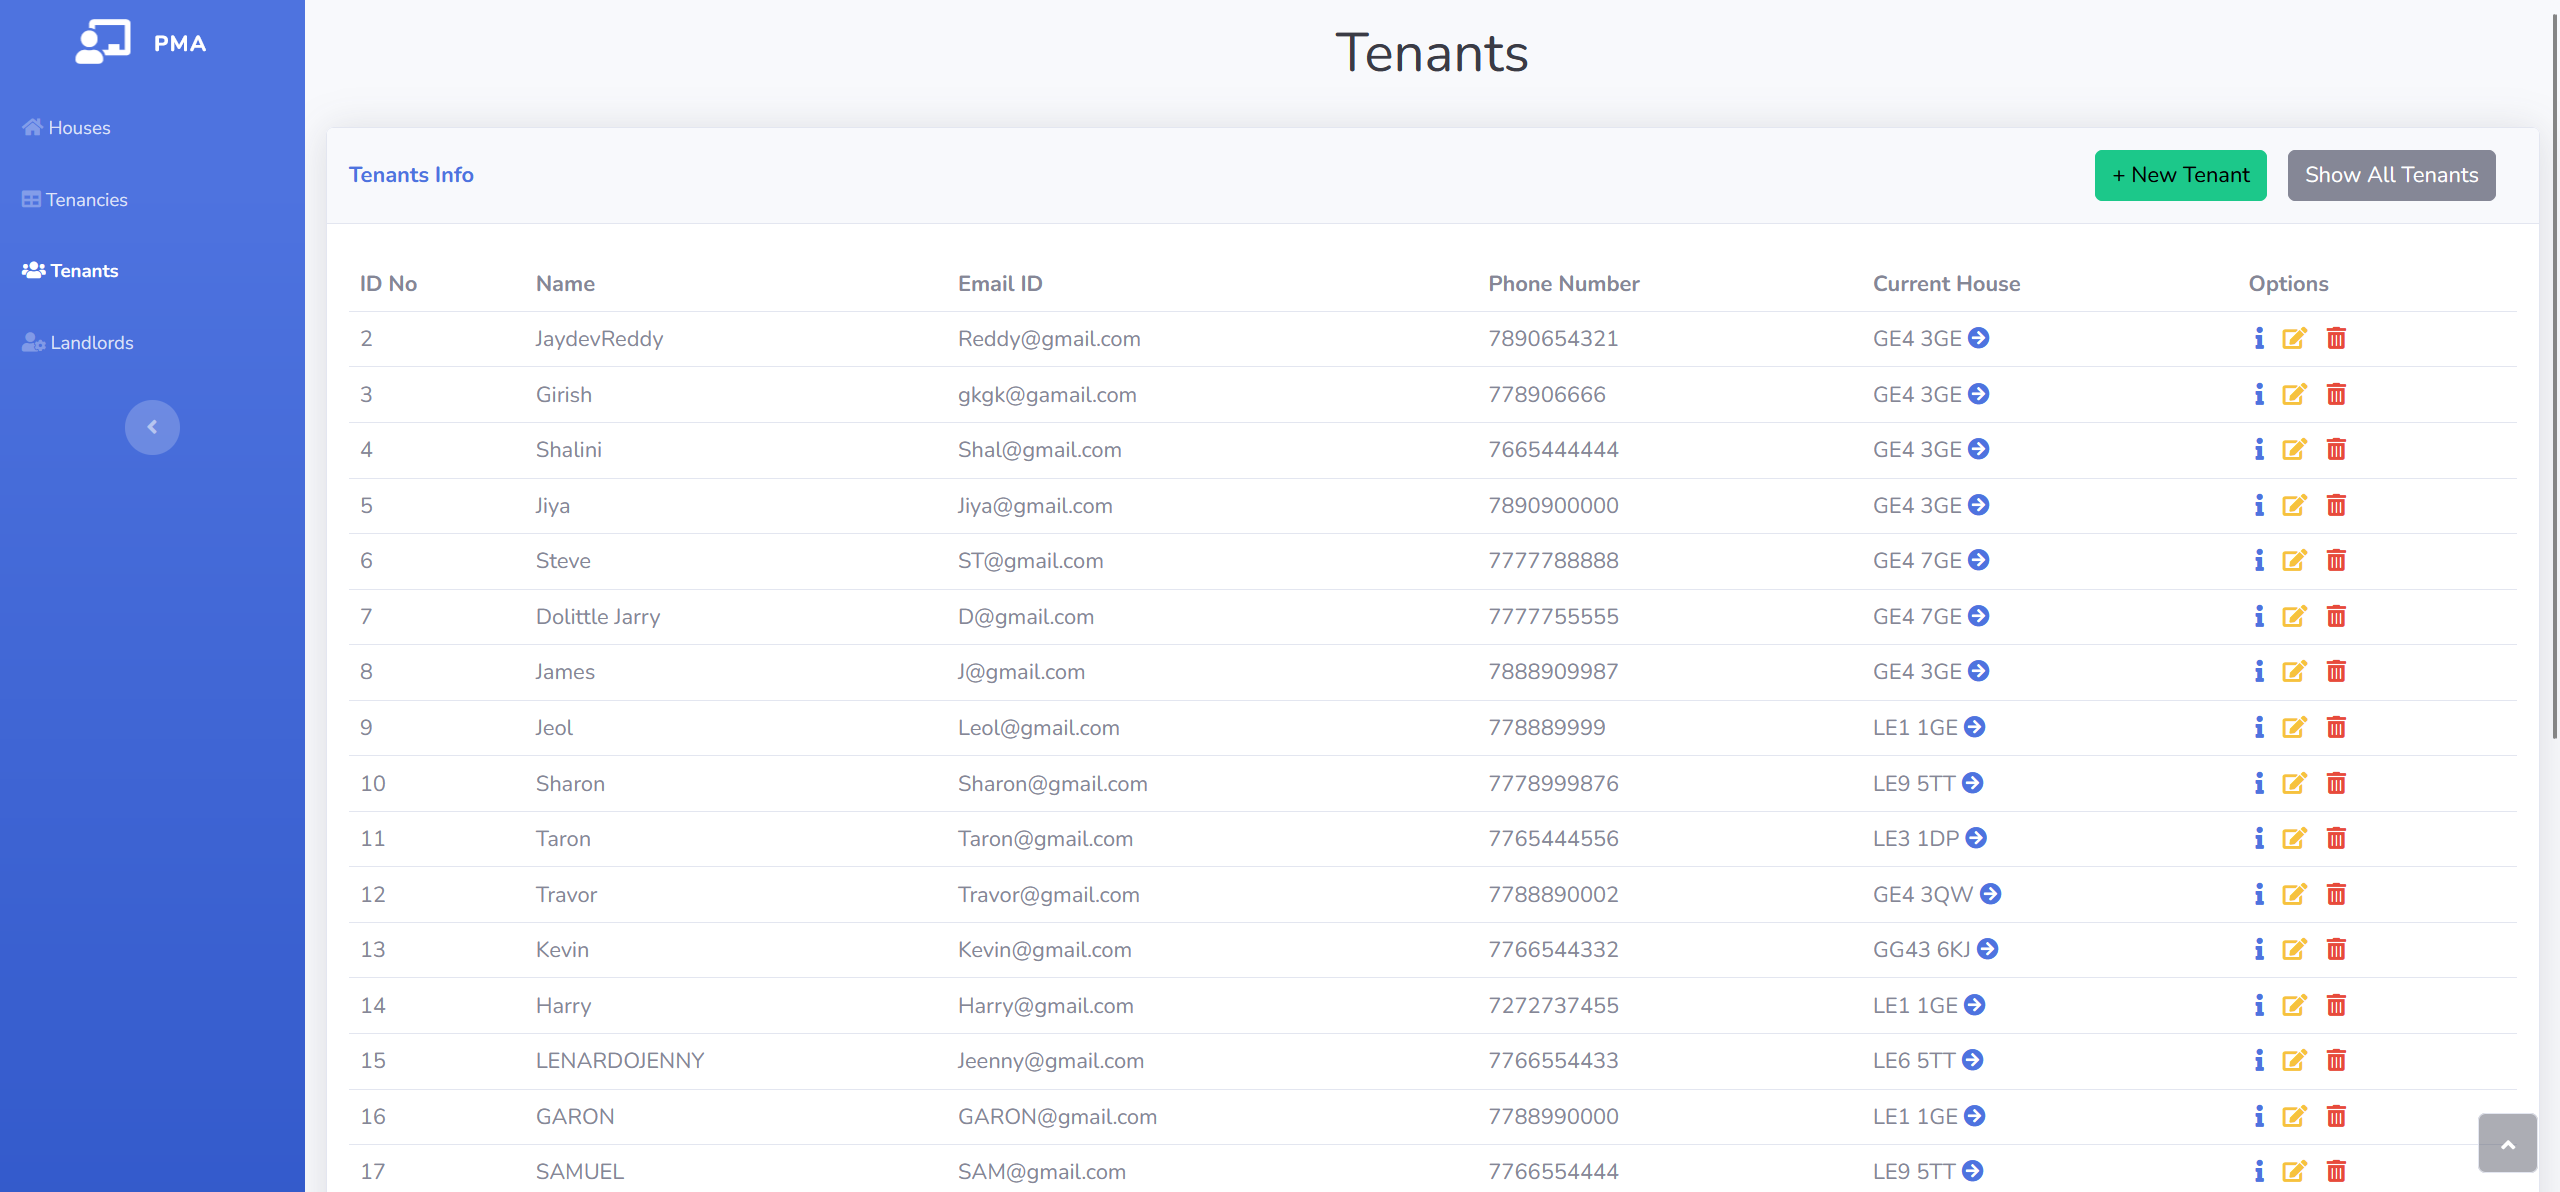
Task: Delete tenant GARON via trash icon
Action: [2336, 1116]
